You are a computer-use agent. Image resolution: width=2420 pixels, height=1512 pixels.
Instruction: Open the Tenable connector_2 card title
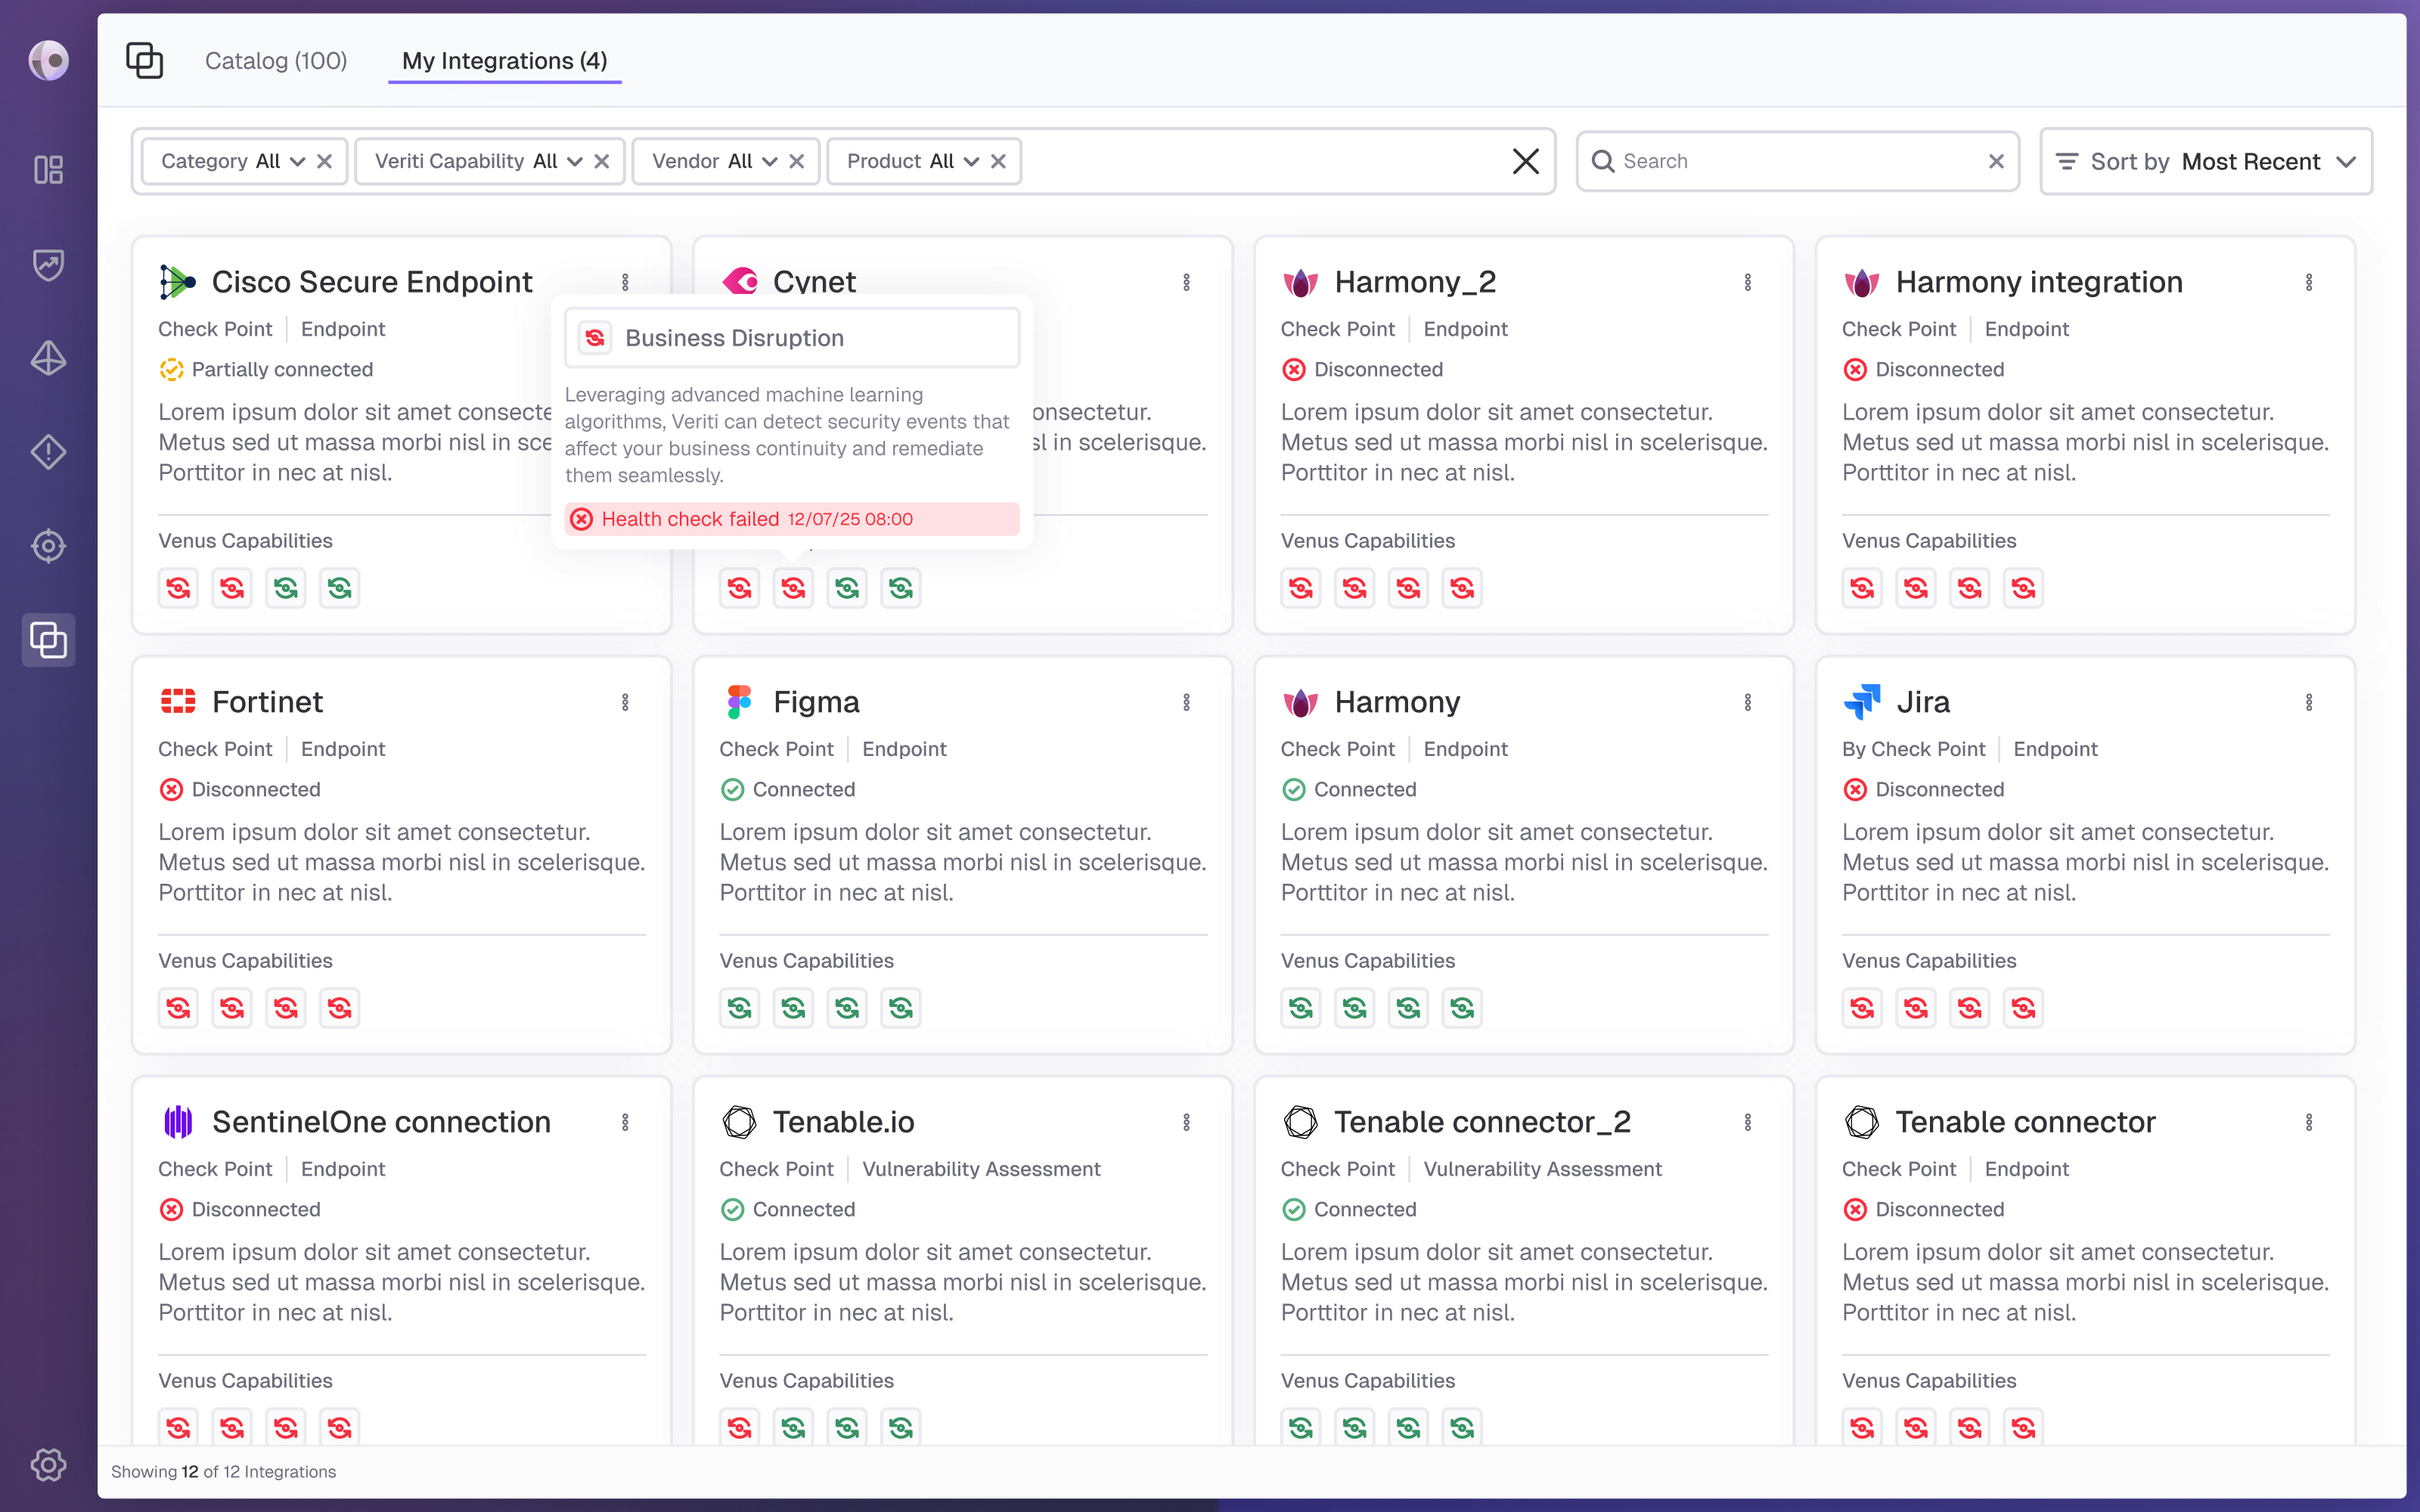[1482, 1122]
